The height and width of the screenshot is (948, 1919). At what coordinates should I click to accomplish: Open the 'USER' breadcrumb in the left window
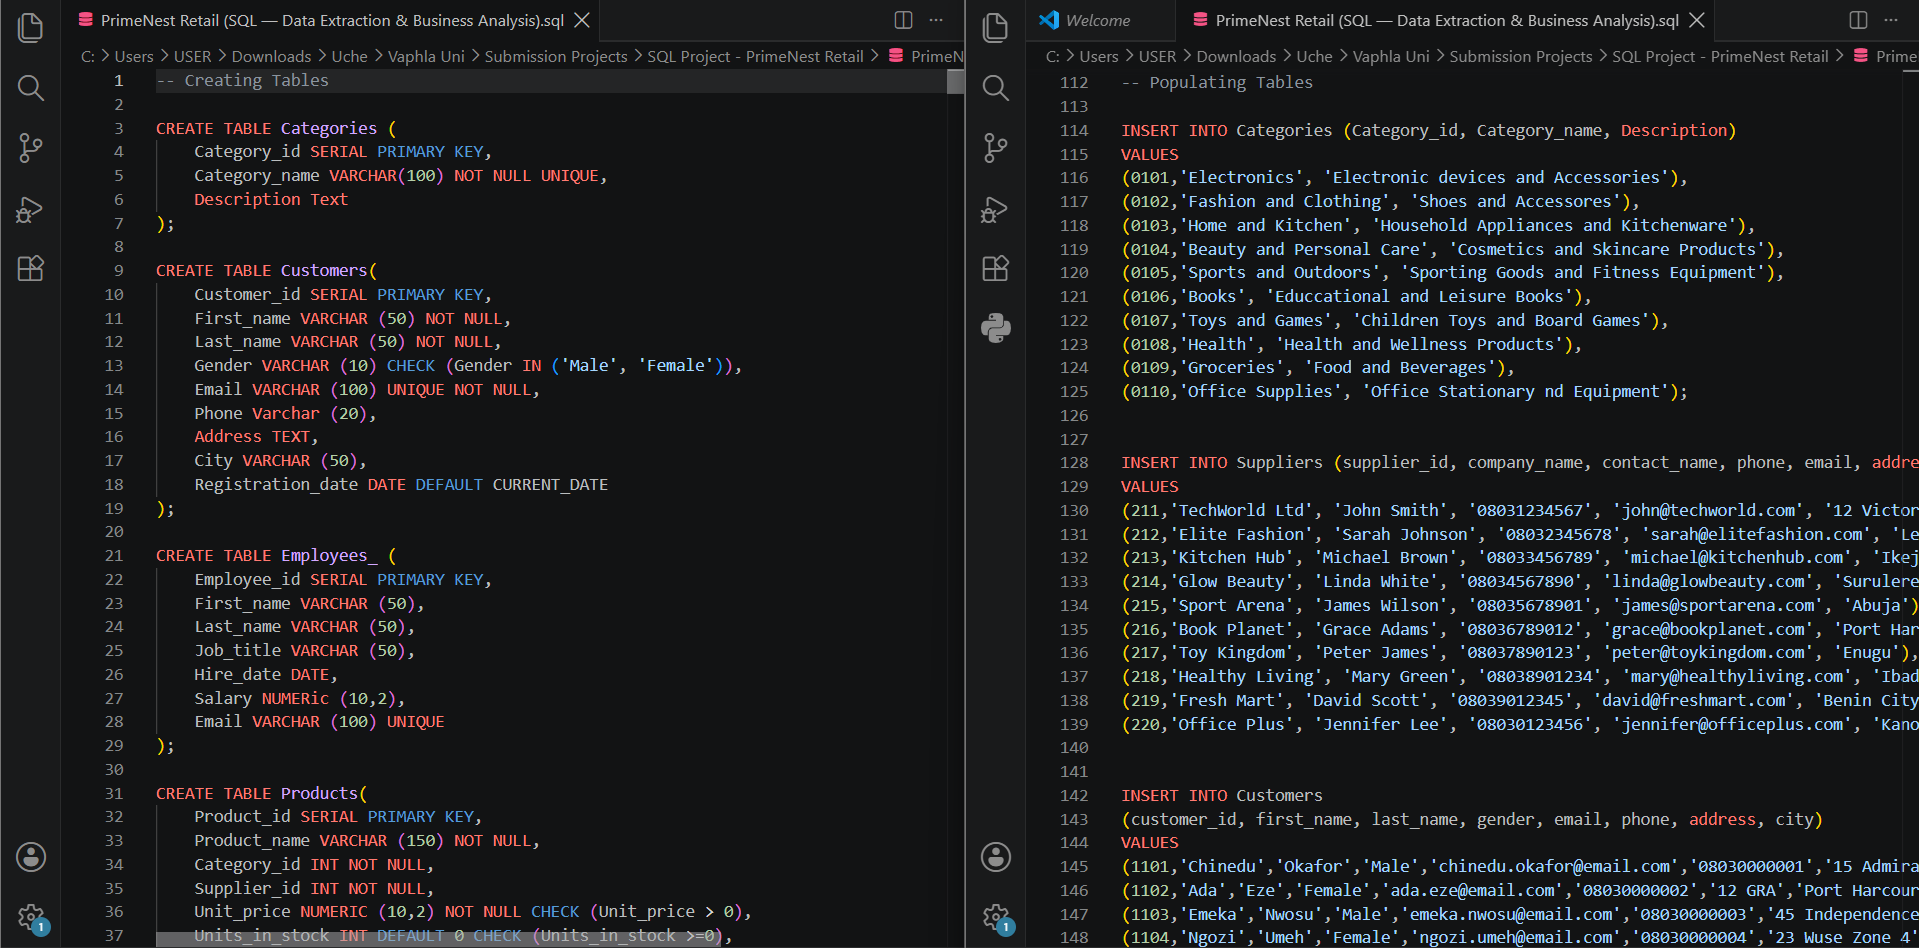tap(193, 57)
